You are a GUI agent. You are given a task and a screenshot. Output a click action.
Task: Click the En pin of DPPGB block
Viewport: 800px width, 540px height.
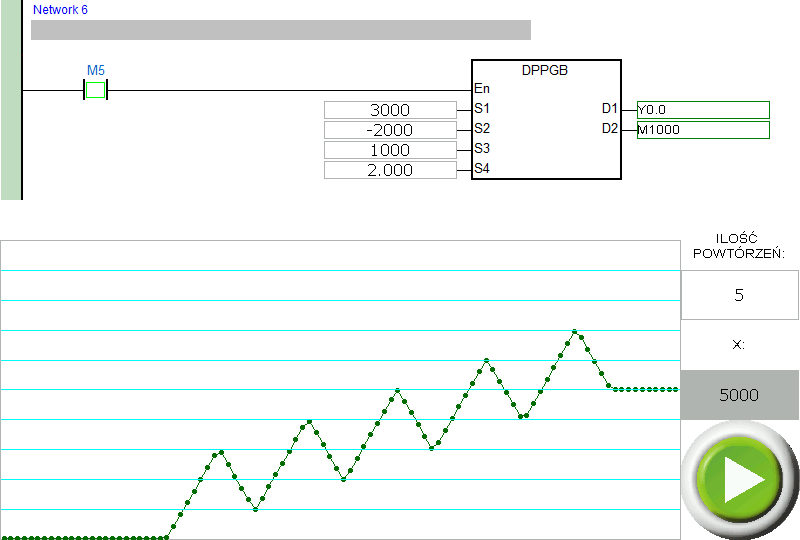point(481,89)
